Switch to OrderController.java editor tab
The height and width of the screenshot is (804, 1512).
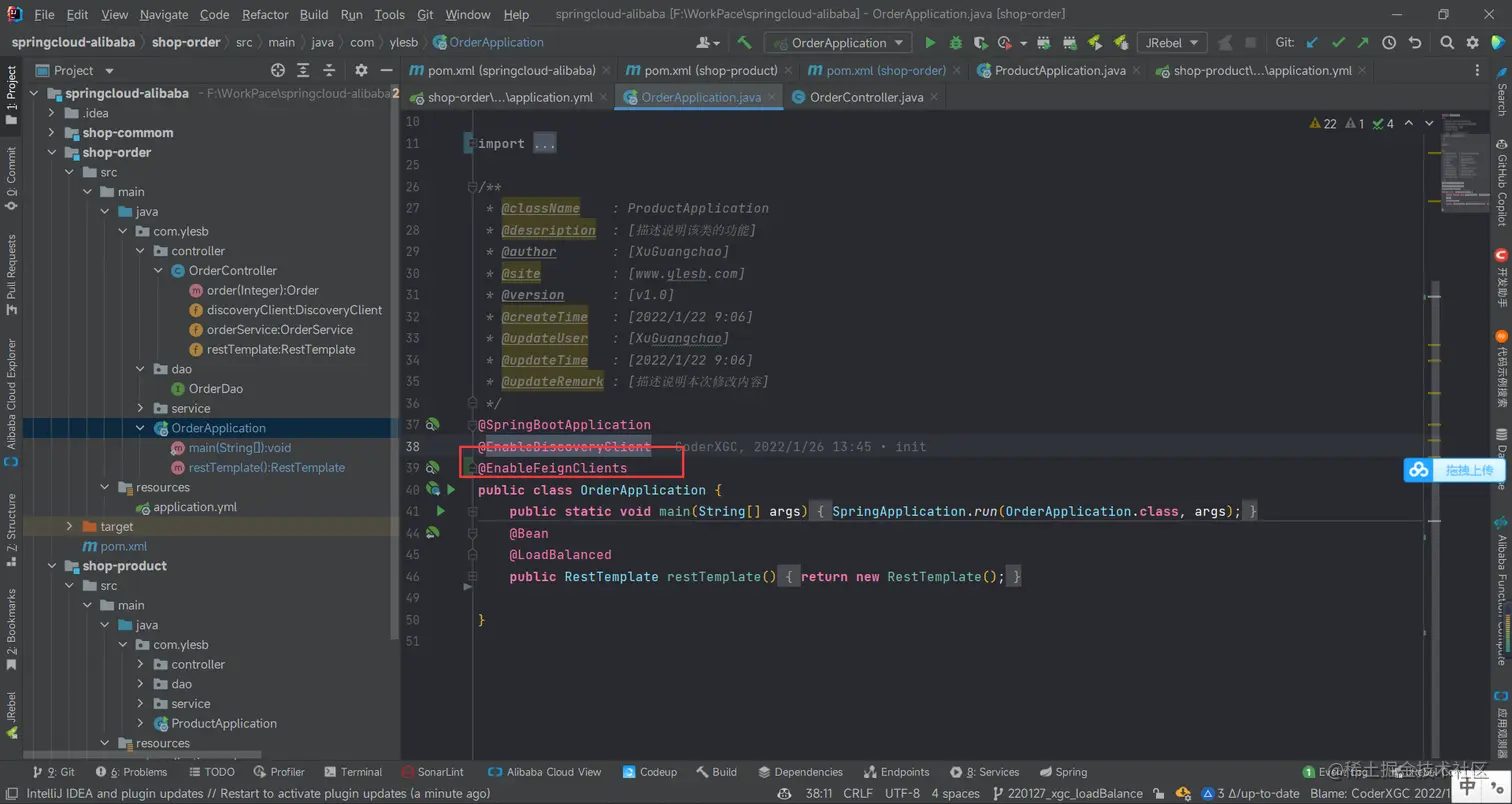[x=865, y=97]
